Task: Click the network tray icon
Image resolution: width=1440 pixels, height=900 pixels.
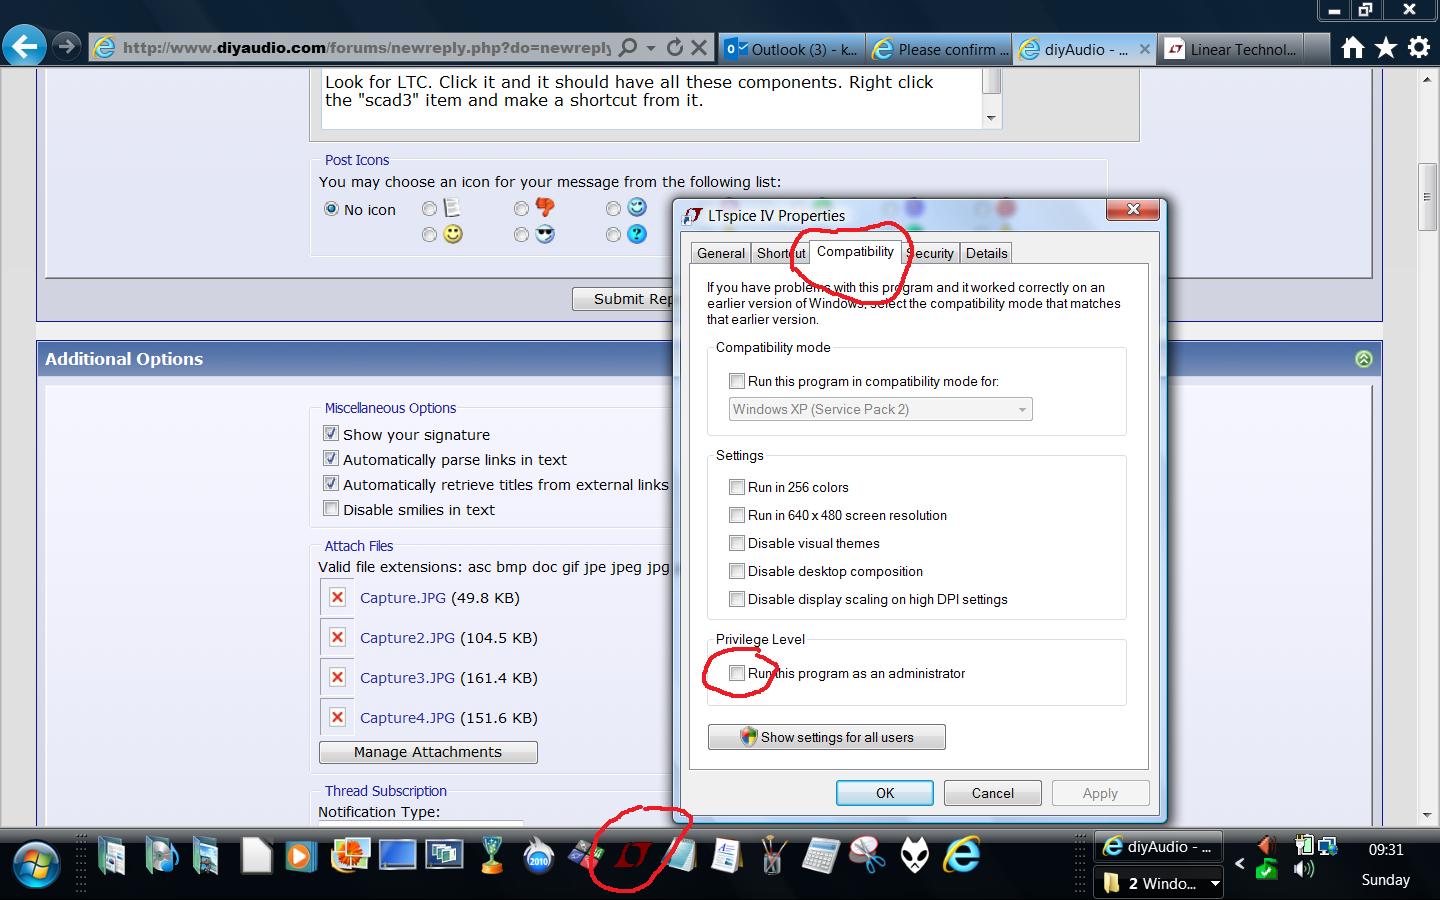Action: tap(1328, 845)
